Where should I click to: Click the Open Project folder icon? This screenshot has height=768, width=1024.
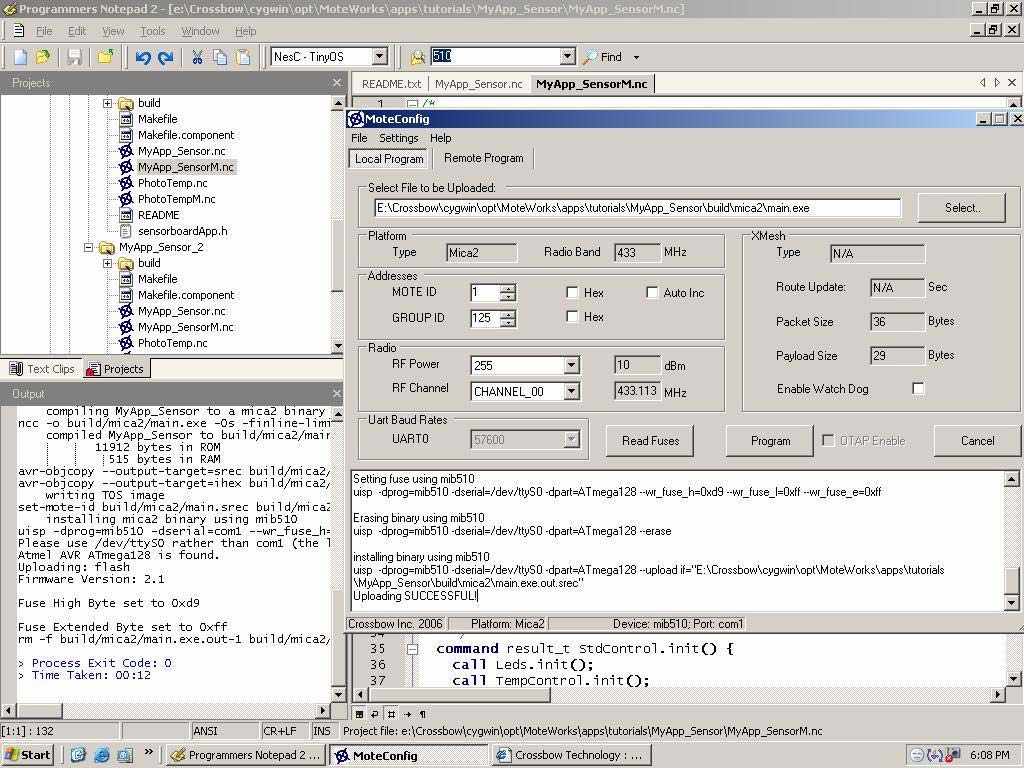point(105,57)
